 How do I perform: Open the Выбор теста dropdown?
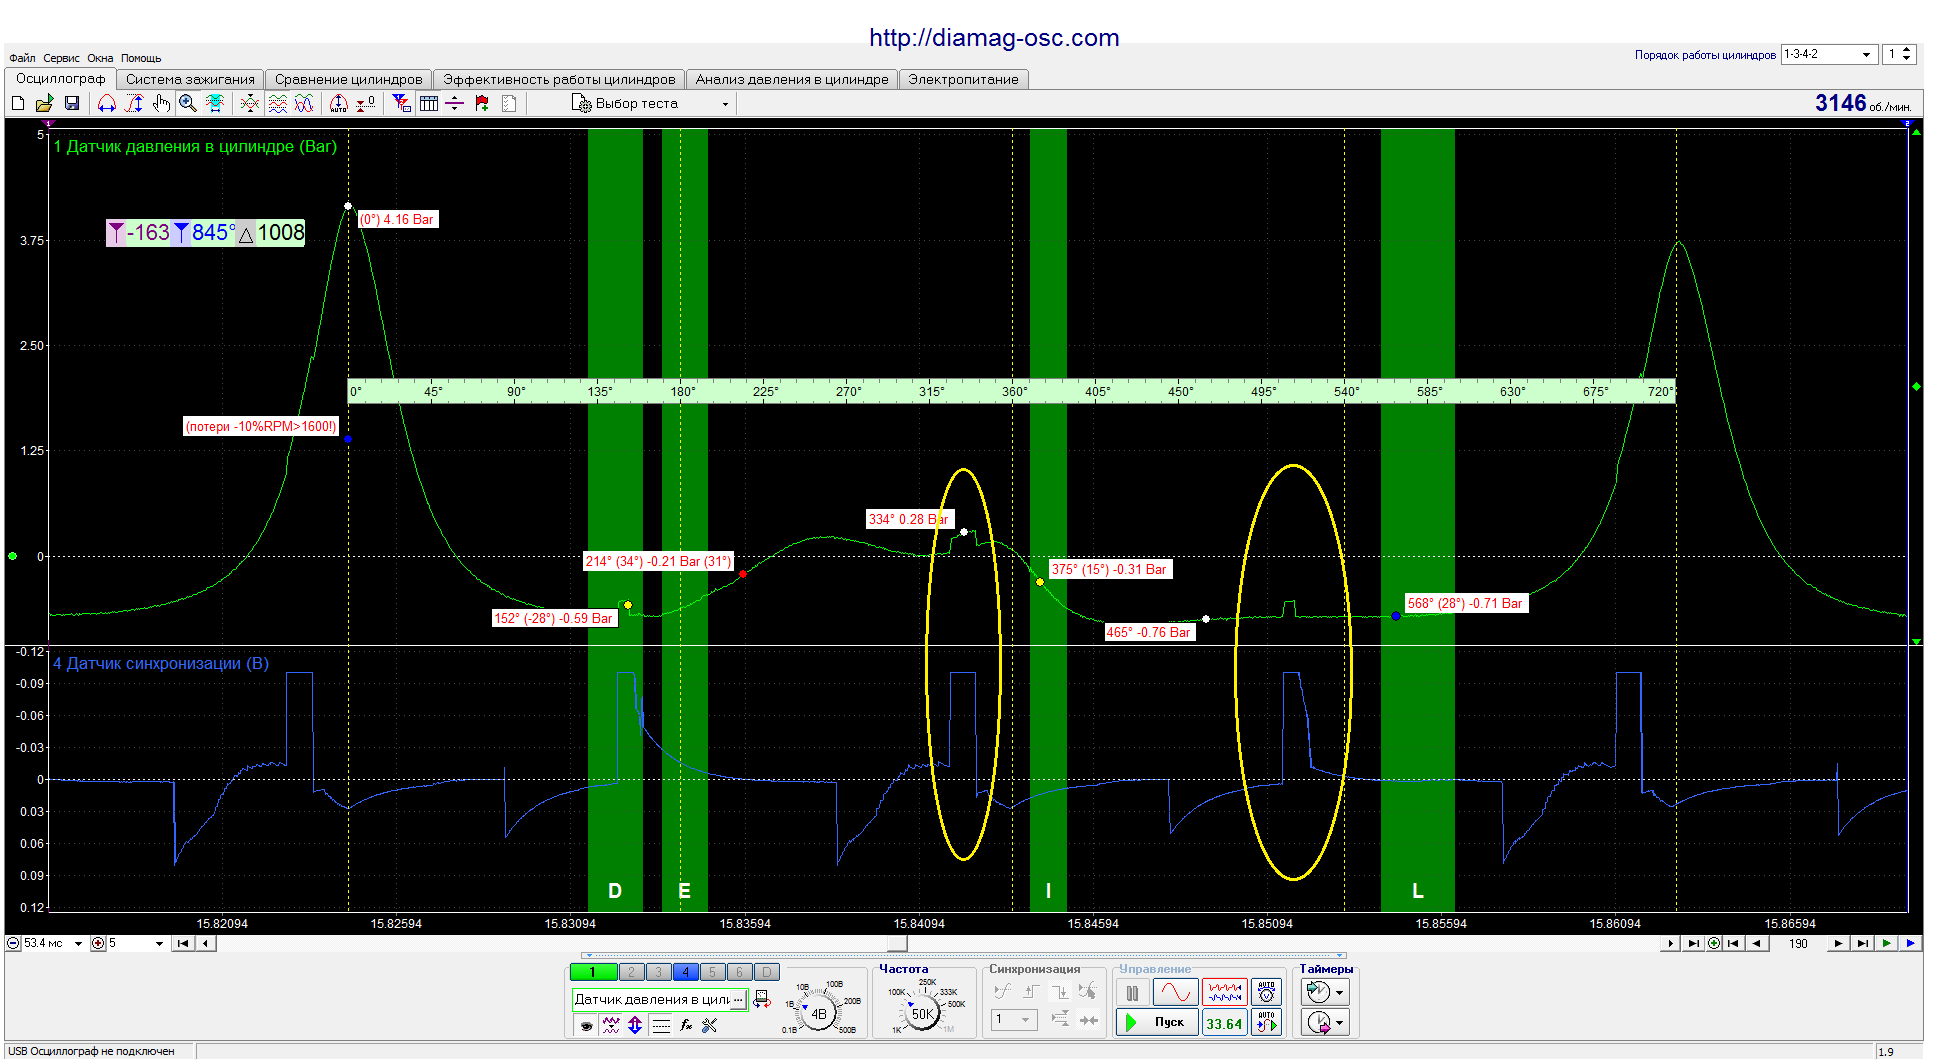pos(650,103)
